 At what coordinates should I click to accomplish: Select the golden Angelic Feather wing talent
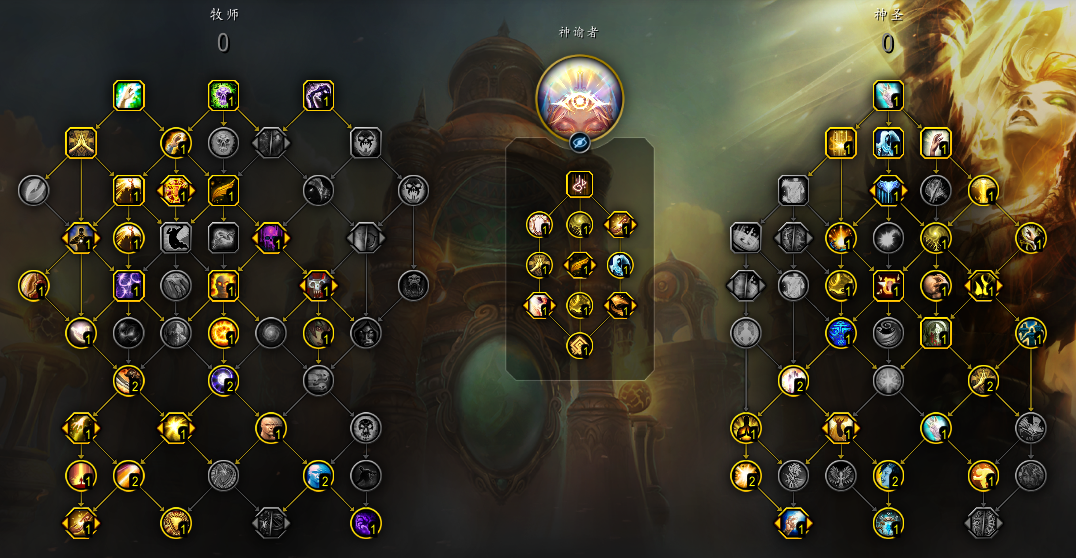pyautogui.click(x=223, y=190)
